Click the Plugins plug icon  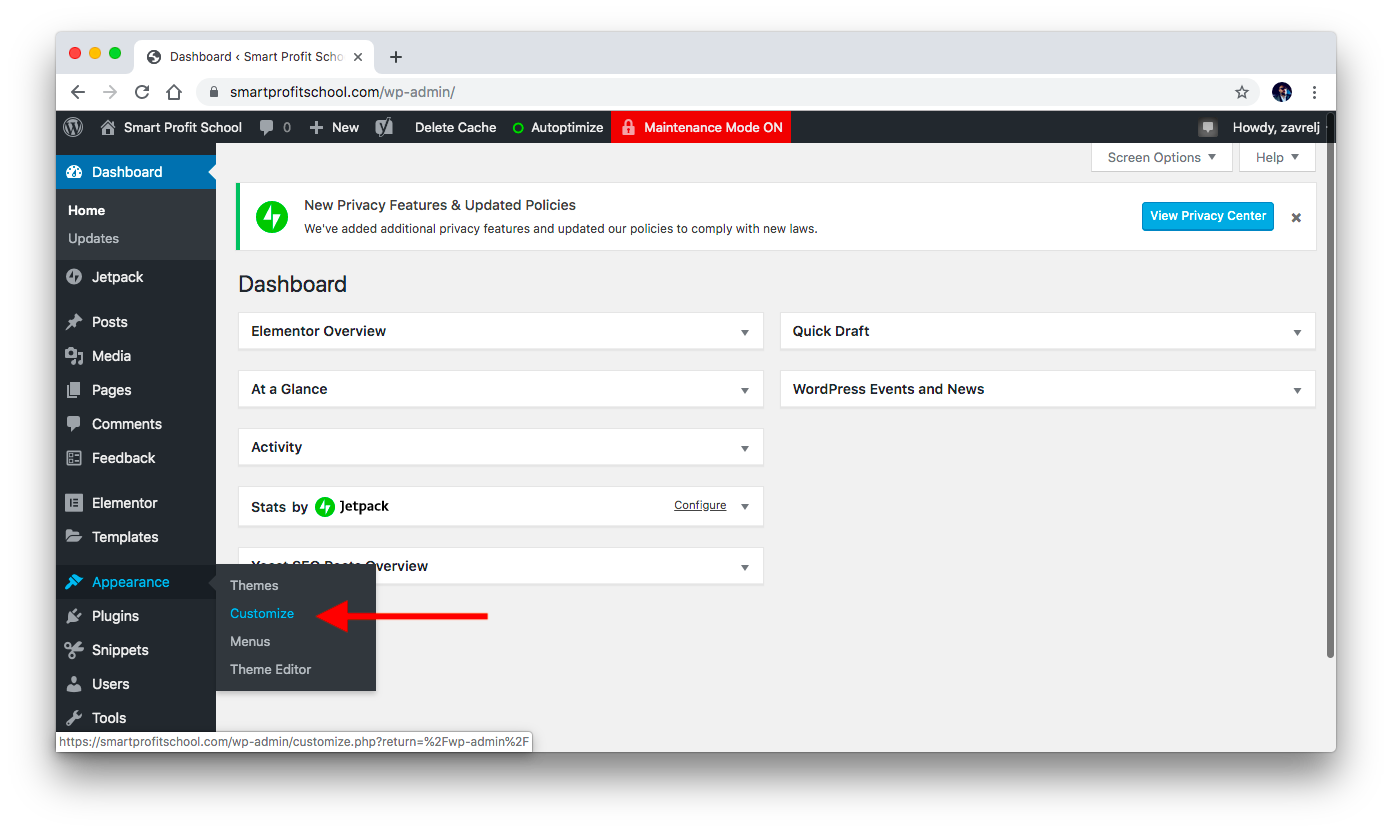point(74,616)
